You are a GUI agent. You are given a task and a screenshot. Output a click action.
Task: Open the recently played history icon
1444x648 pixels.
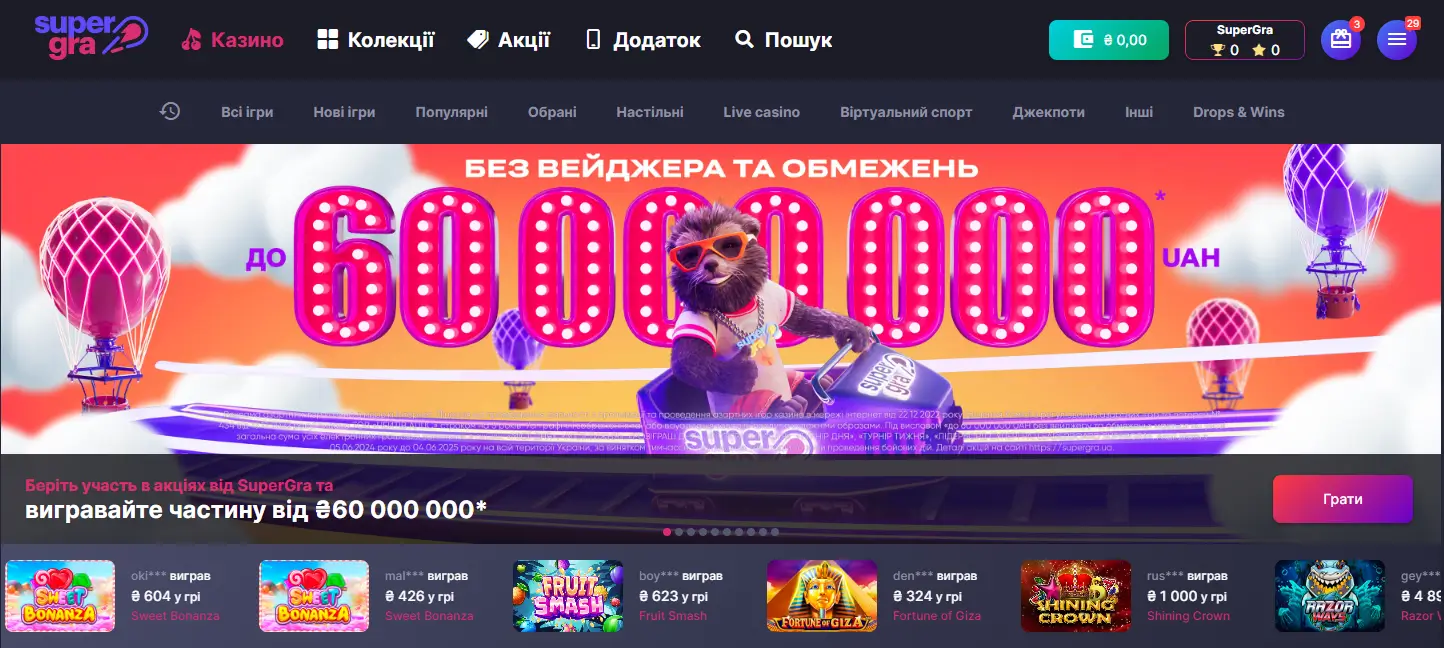[170, 112]
